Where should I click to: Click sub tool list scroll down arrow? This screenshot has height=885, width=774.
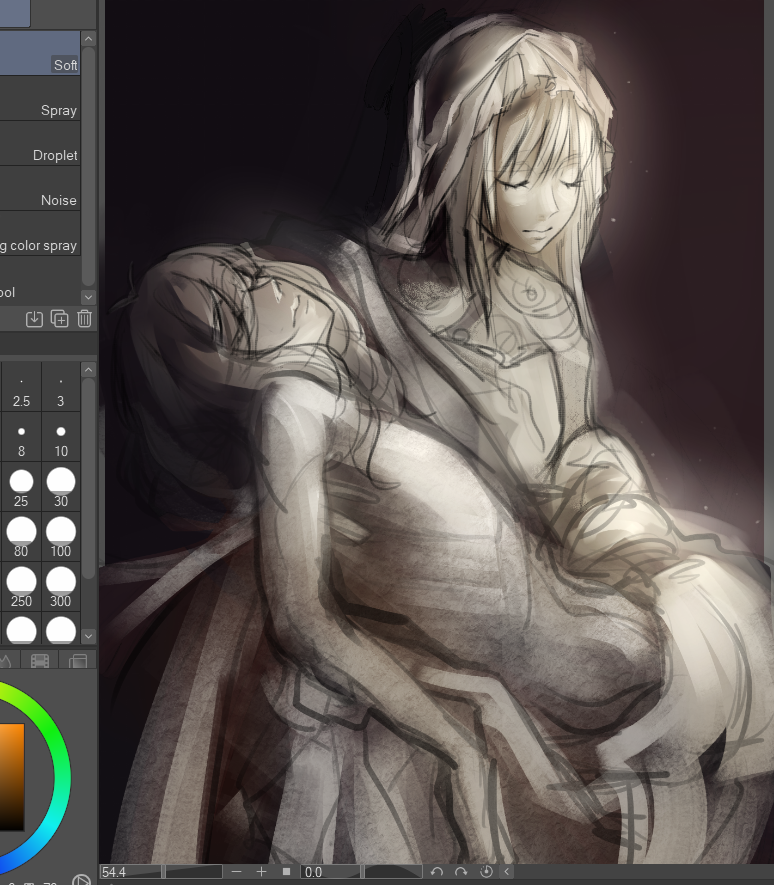(x=88, y=297)
